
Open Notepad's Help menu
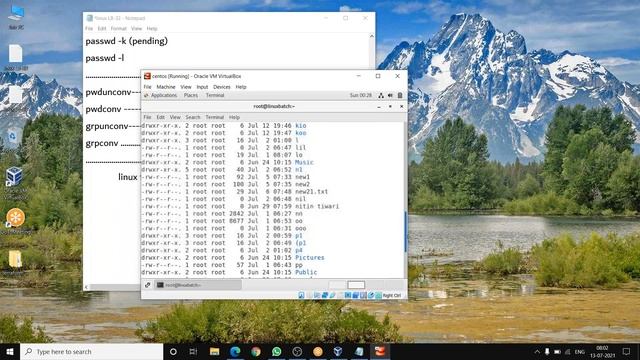[152, 29]
